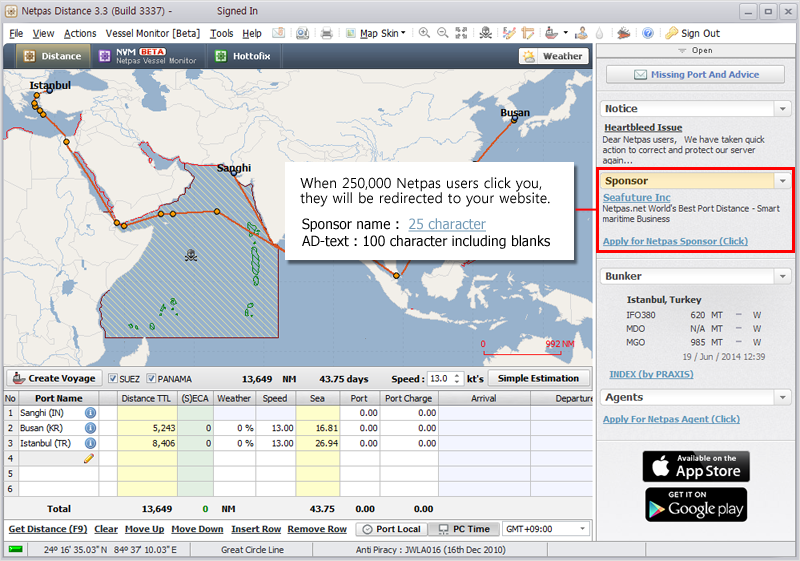Click the red cargo ship icon
Screen dimensions: 800x561
click(x=623, y=33)
